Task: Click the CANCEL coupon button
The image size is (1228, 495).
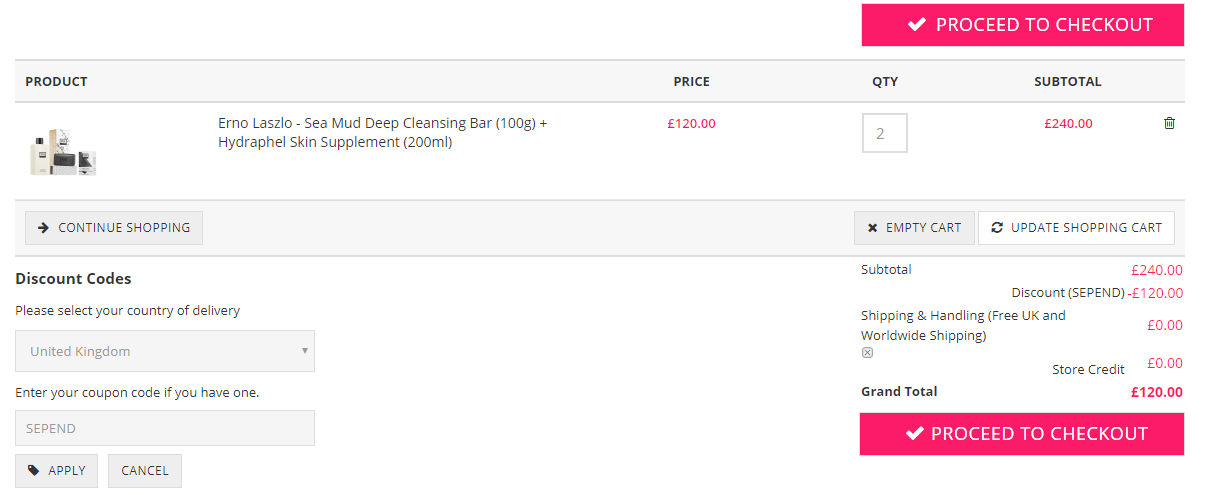Action: (x=145, y=471)
